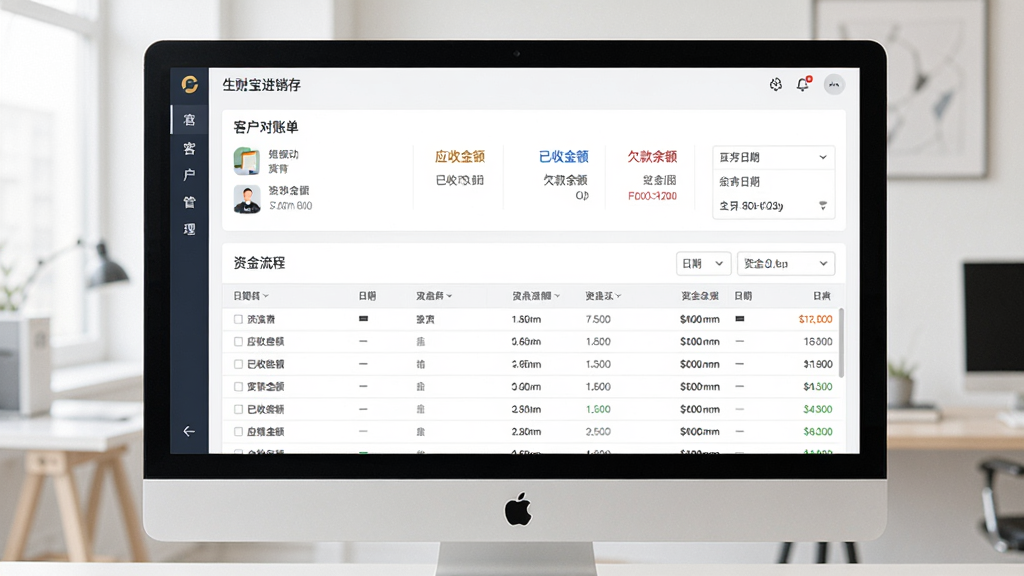
Task: Click the 7.500 table cell
Action: point(598,319)
